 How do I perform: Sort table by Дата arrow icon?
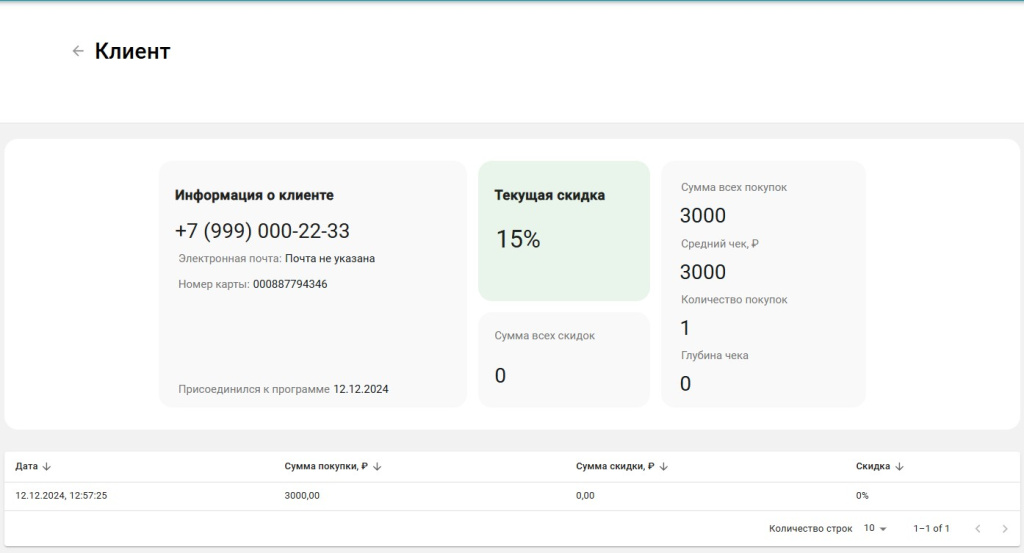point(47,466)
